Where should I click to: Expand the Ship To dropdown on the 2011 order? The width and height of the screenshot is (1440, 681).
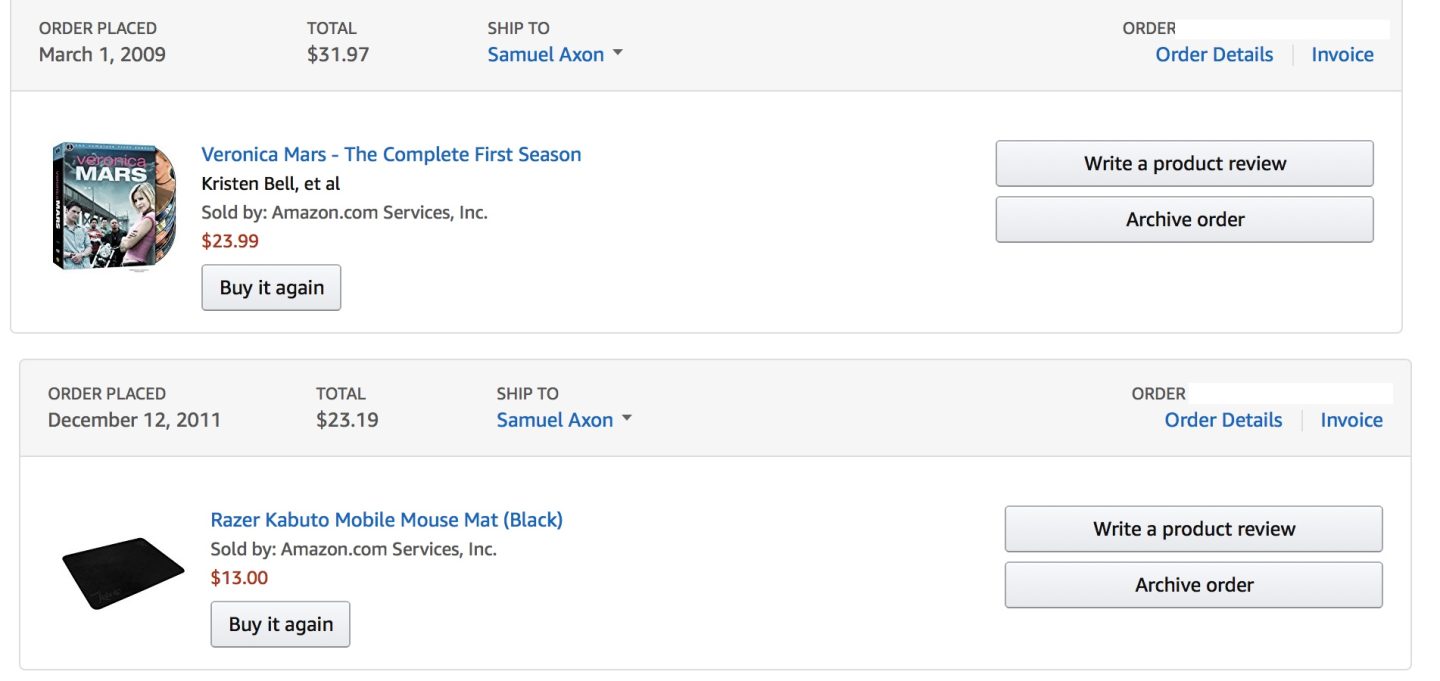(628, 421)
